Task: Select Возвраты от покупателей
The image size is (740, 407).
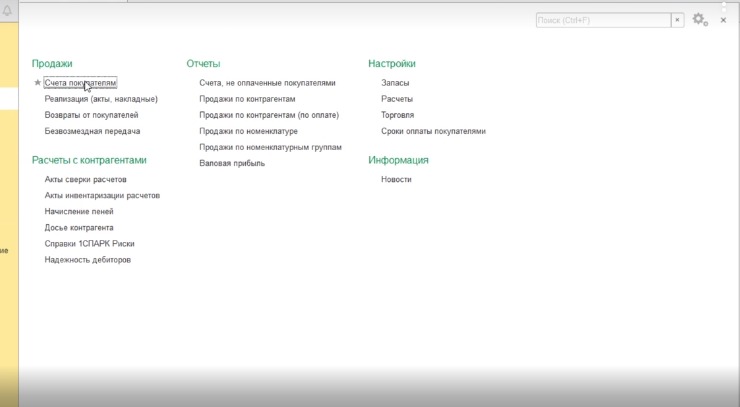Action: (91, 115)
